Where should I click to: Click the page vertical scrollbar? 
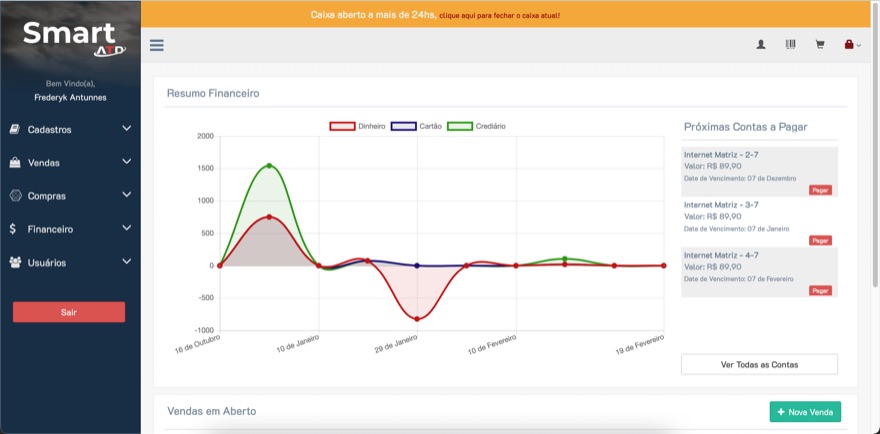[876, 146]
